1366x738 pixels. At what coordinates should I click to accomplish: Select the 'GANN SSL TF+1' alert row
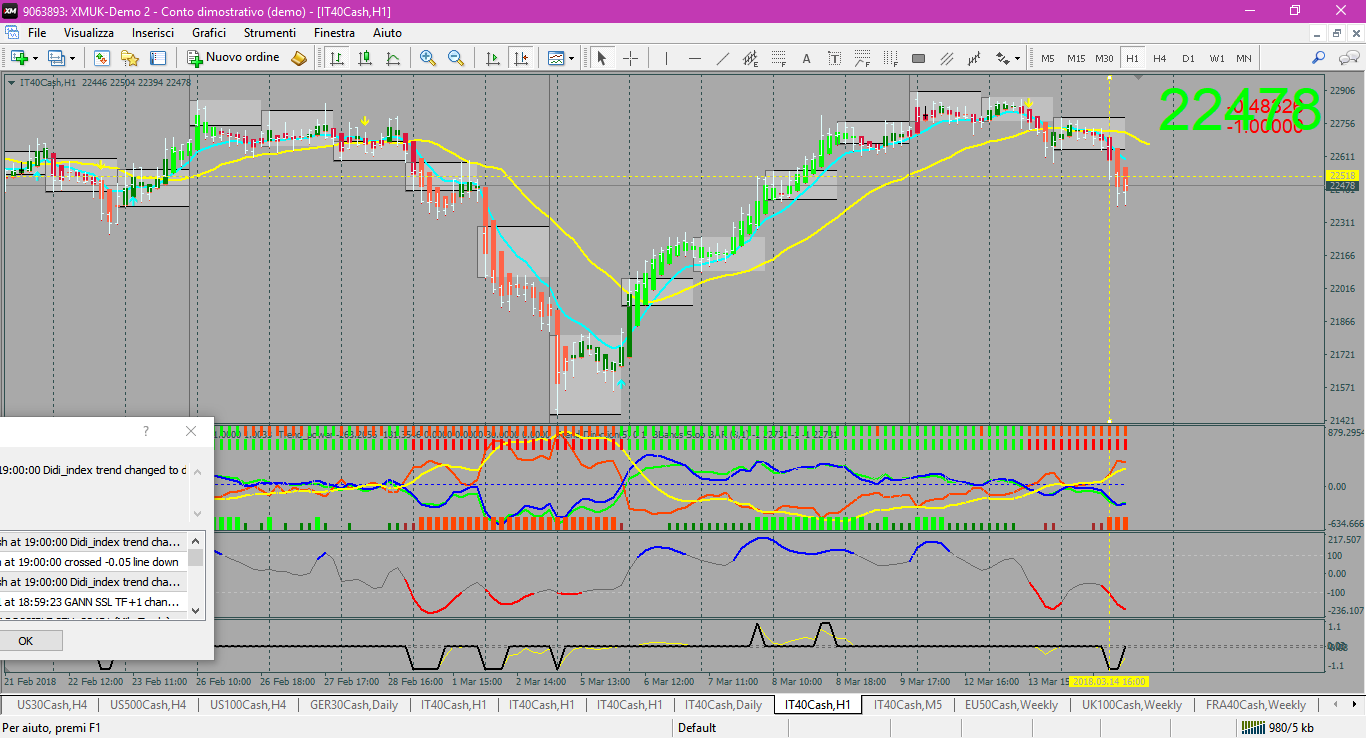pyautogui.click(x=94, y=602)
